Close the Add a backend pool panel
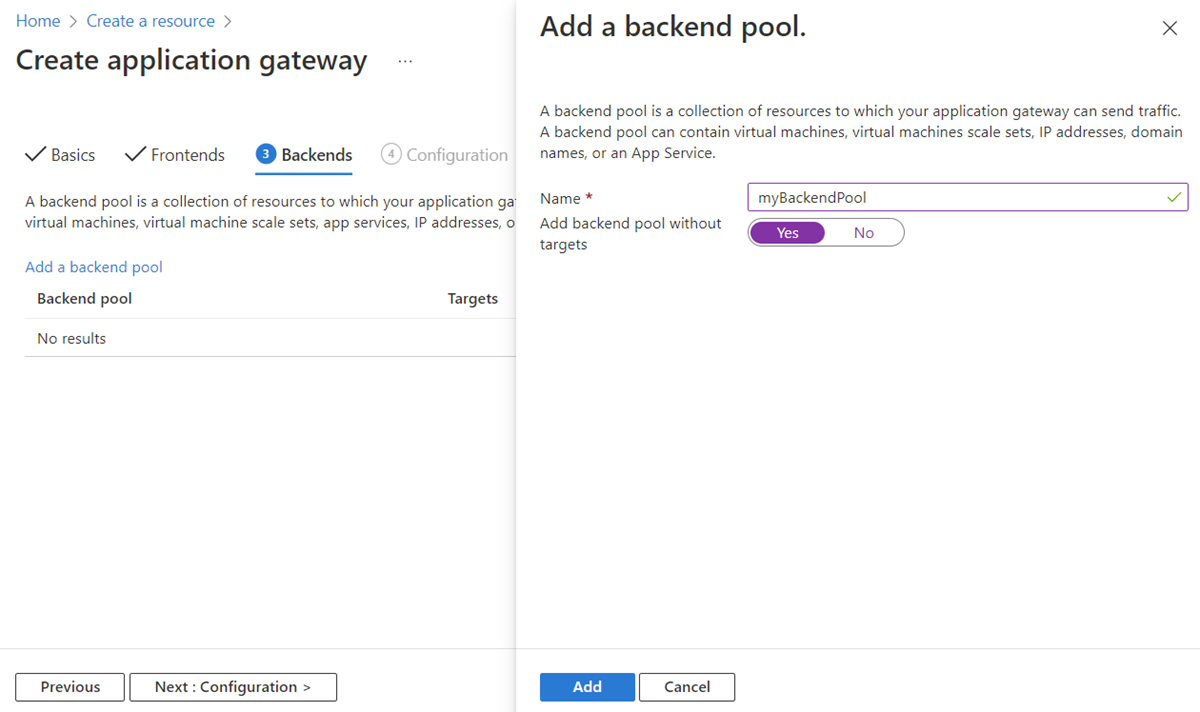The image size is (1200, 712). [x=1169, y=29]
